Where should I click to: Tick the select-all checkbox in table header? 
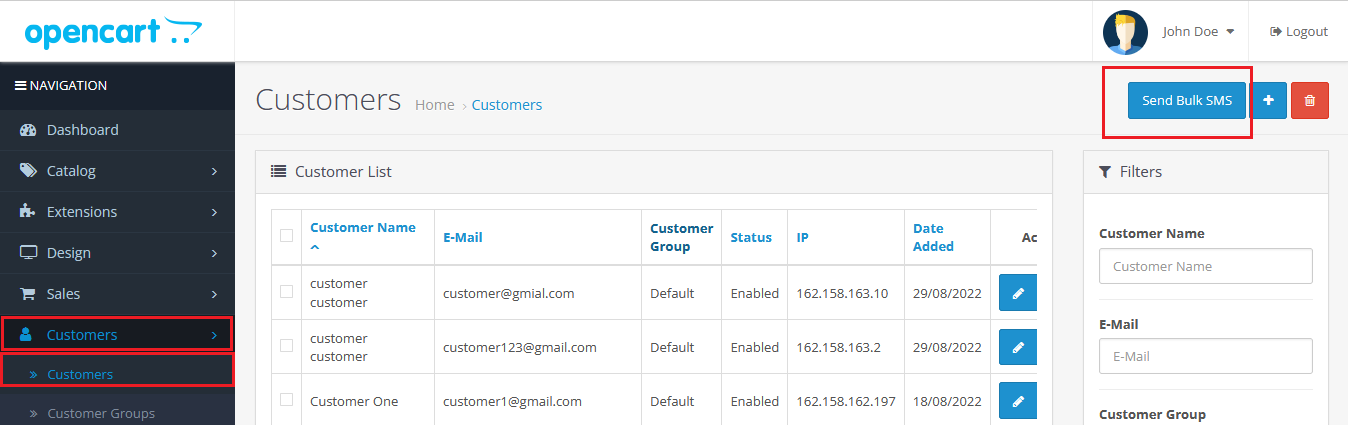(287, 236)
